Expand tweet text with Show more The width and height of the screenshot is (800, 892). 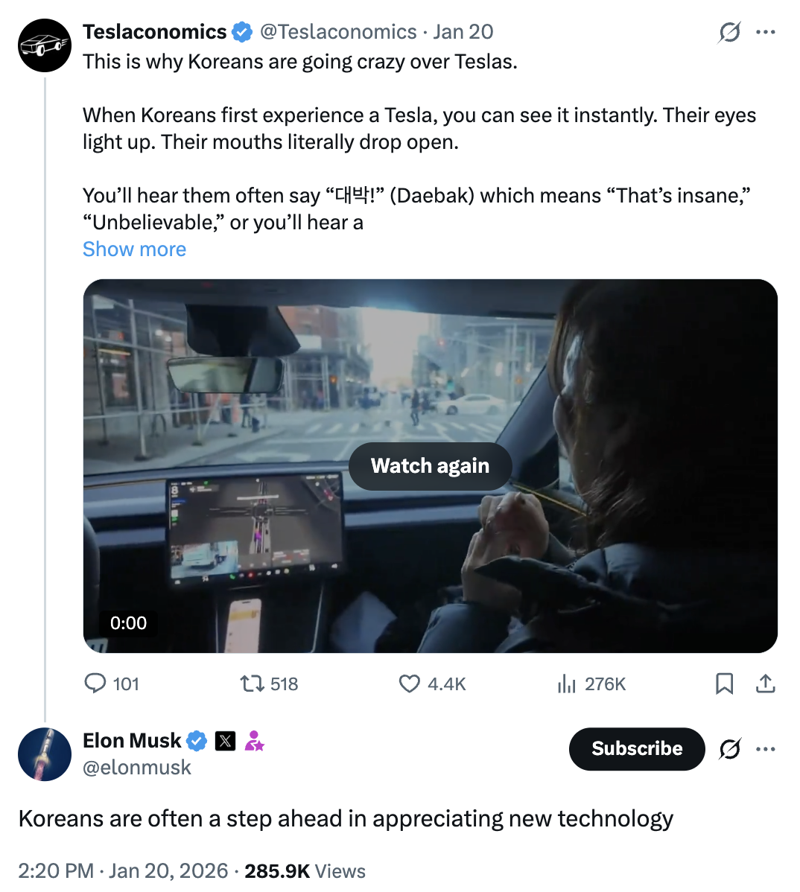pyautogui.click(x=134, y=249)
